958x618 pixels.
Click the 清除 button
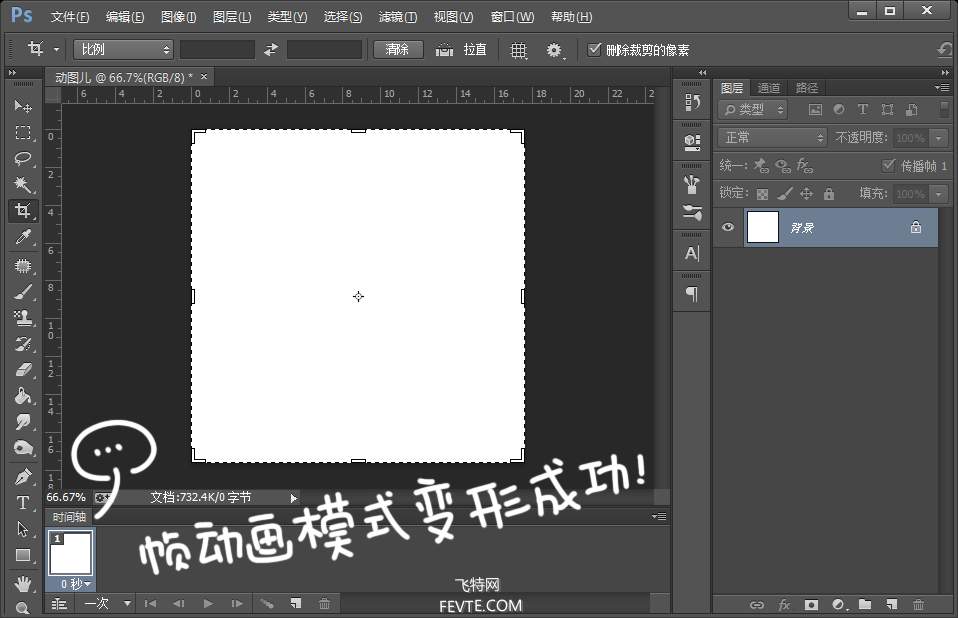(x=398, y=49)
